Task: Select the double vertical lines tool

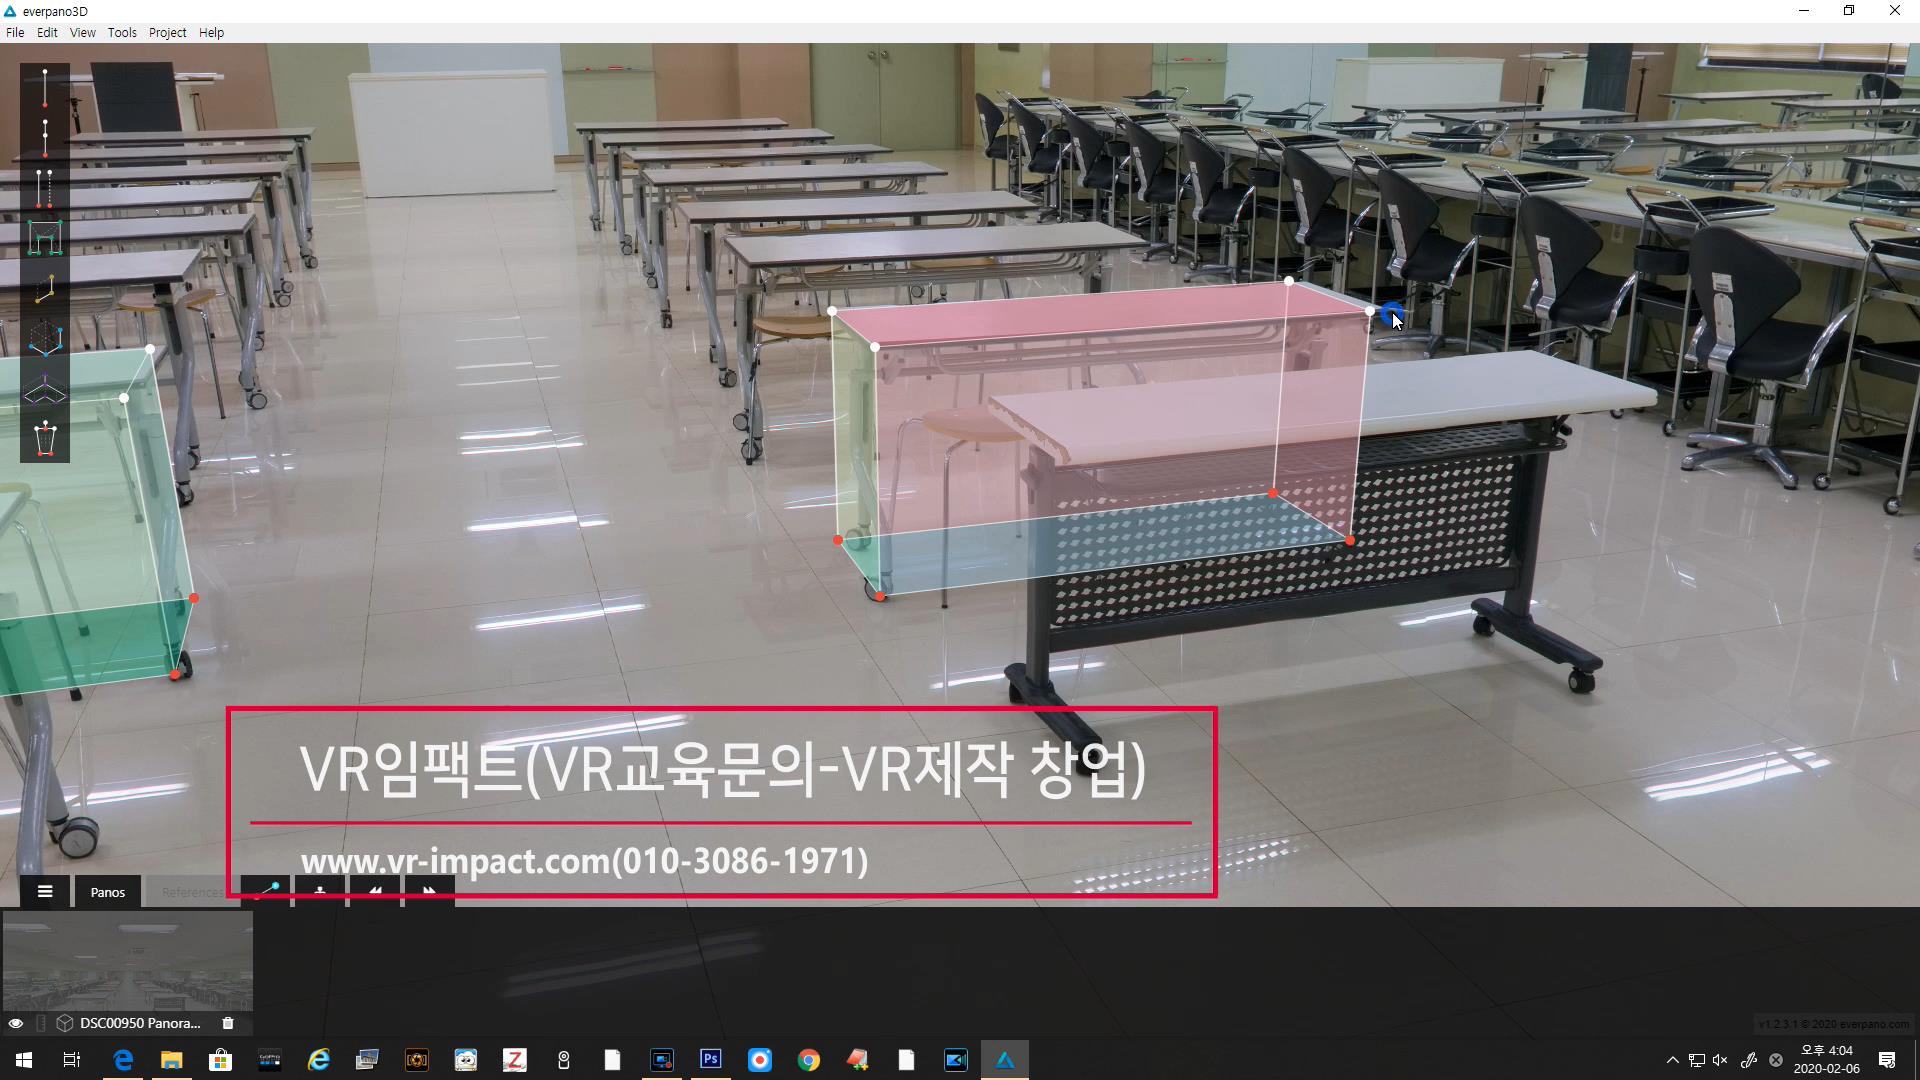Action: click(45, 188)
